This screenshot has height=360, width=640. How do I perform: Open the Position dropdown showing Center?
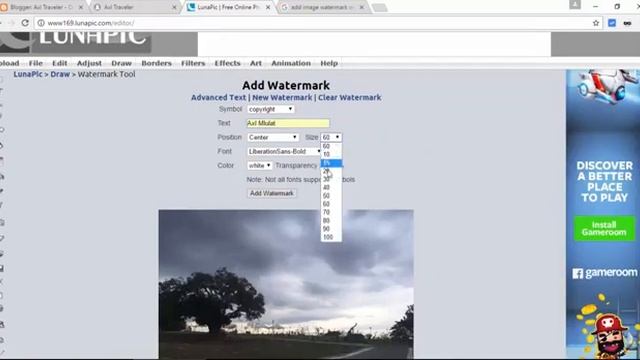(273, 138)
